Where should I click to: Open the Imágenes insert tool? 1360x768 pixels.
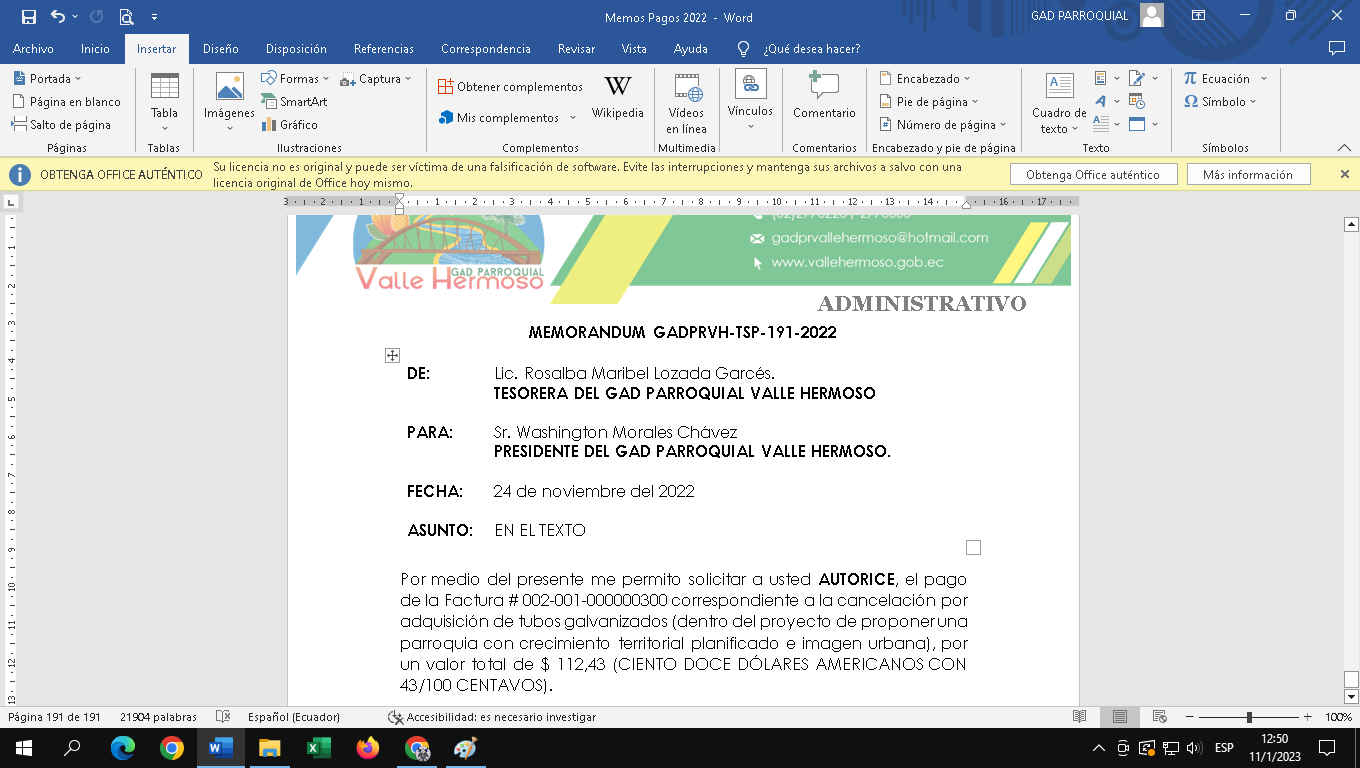click(229, 102)
